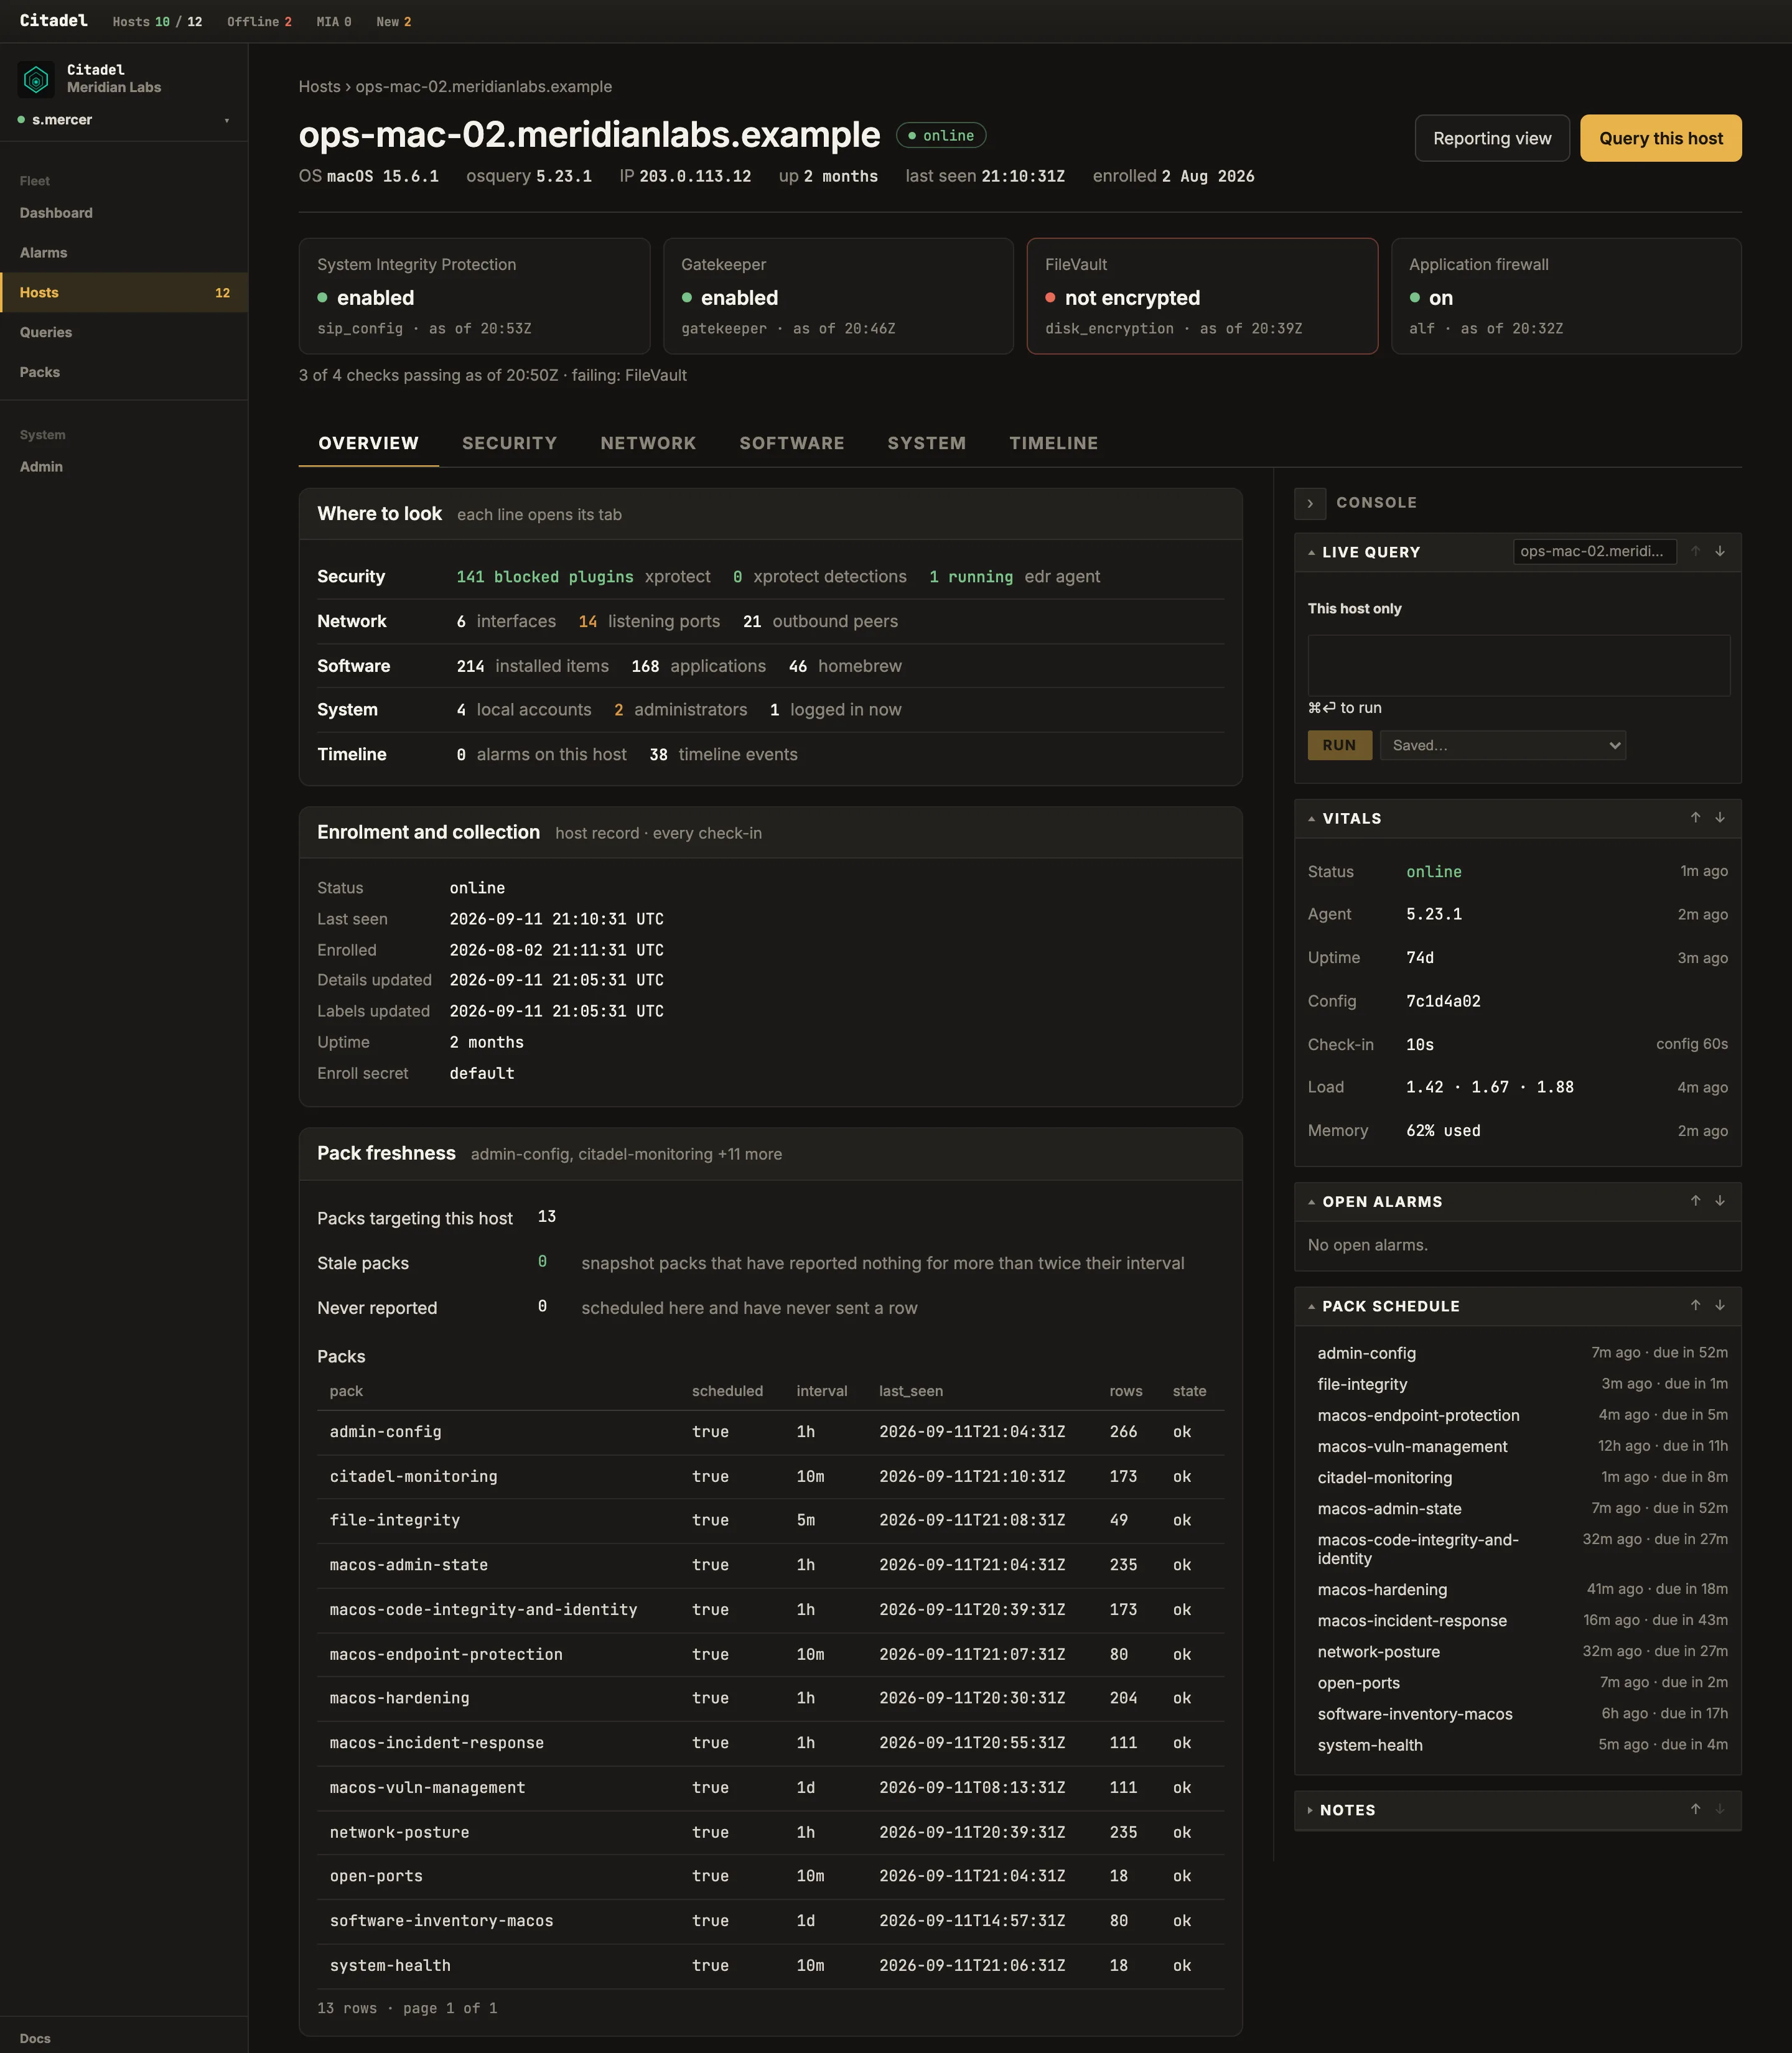Move Pack Schedule panel down with arrow

click(1720, 1305)
